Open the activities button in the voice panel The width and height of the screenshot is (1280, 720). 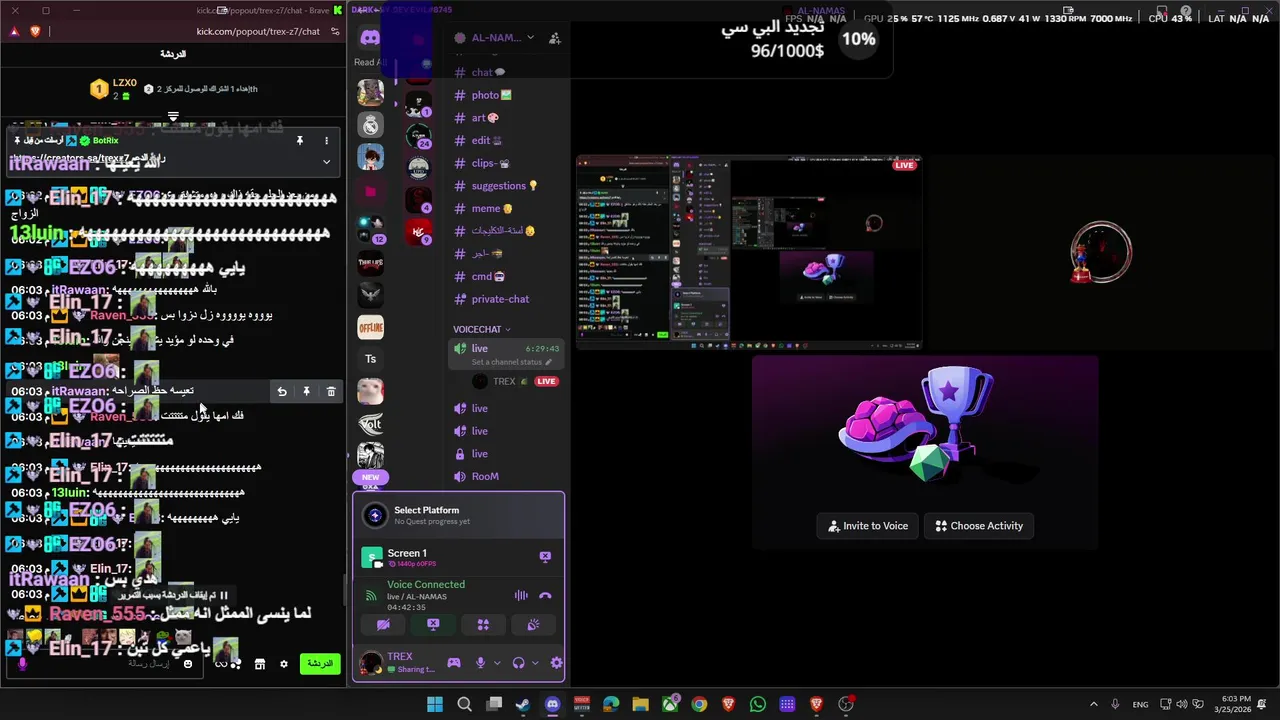[483, 624]
